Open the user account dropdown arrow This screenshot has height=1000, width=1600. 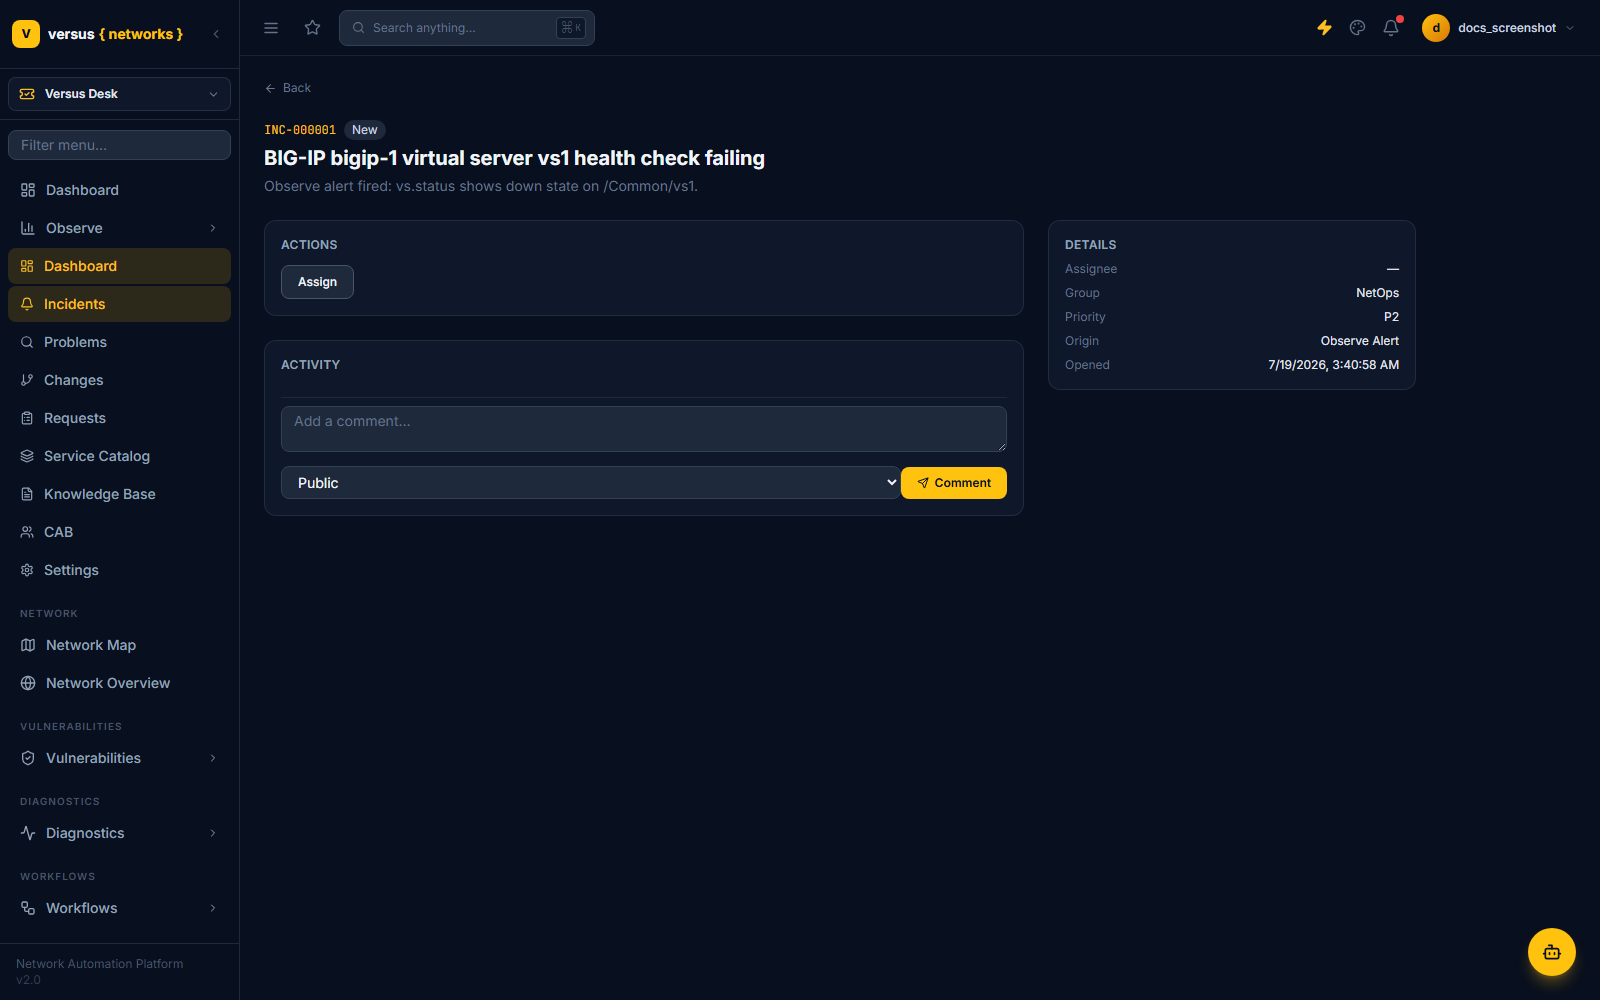(x=1570, y=28)
